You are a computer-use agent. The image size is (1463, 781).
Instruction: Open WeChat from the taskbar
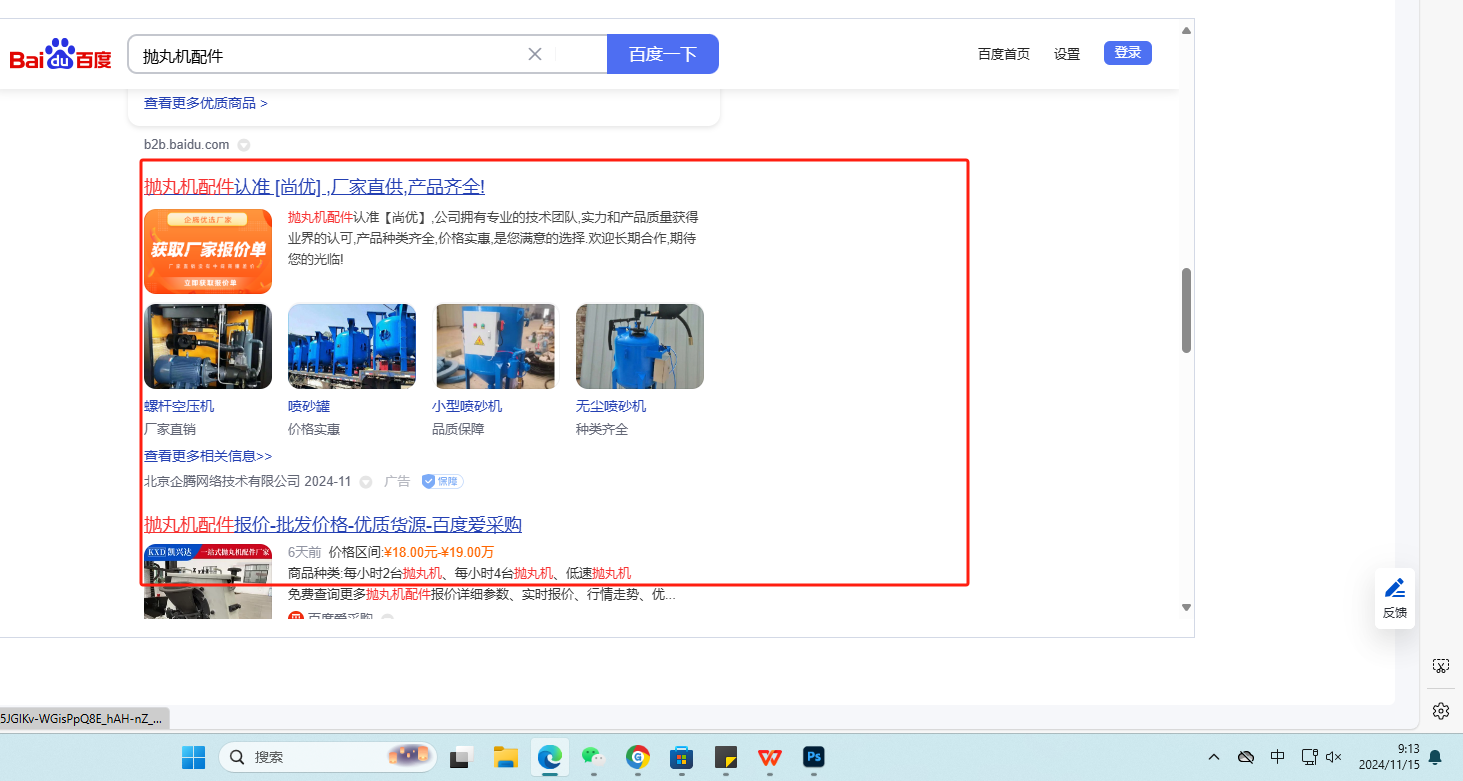[593, 757]
